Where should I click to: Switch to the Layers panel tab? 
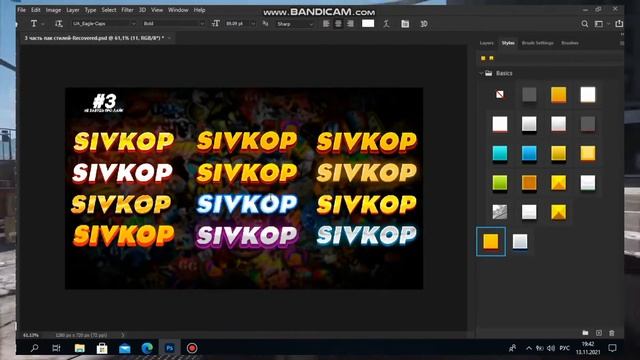487,43
